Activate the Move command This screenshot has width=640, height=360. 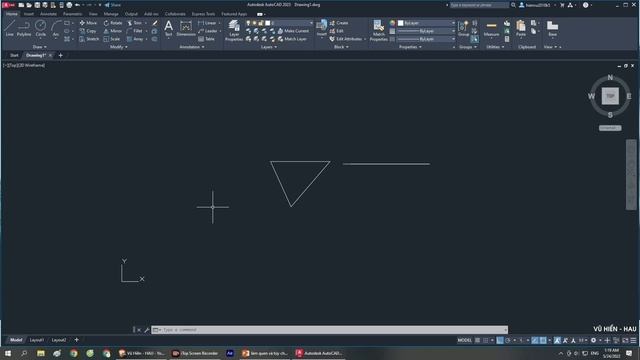(x=88, y=23)
